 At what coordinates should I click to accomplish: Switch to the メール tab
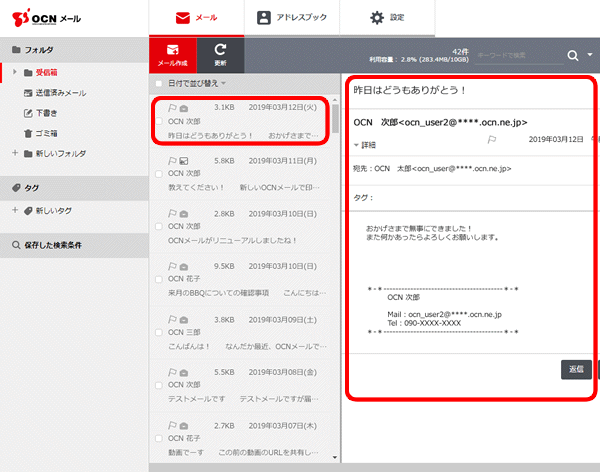click(196, 18)
